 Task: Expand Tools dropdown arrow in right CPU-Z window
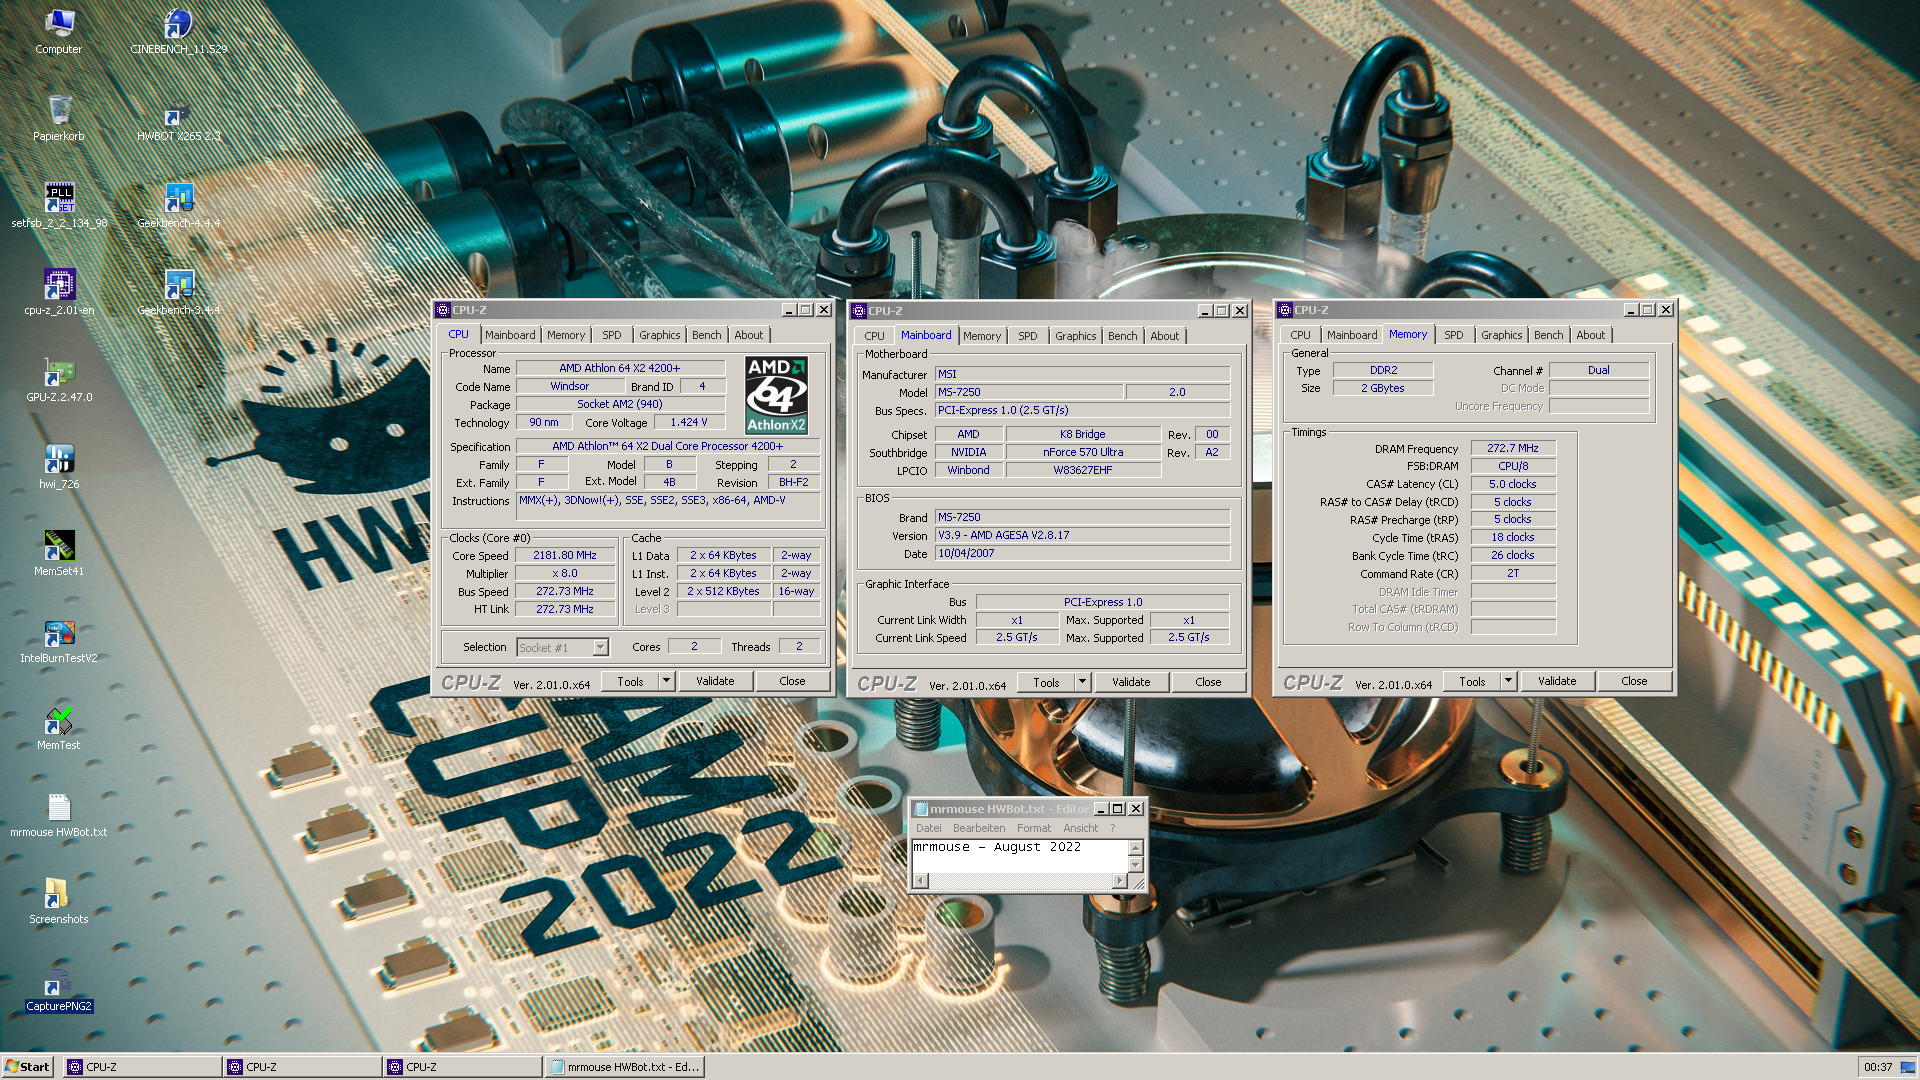click(1508, 681)
